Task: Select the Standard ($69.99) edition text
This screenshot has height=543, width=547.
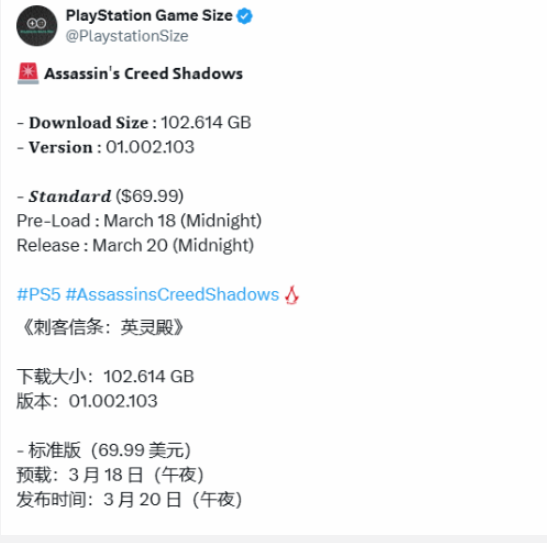Action: (100, 196)
